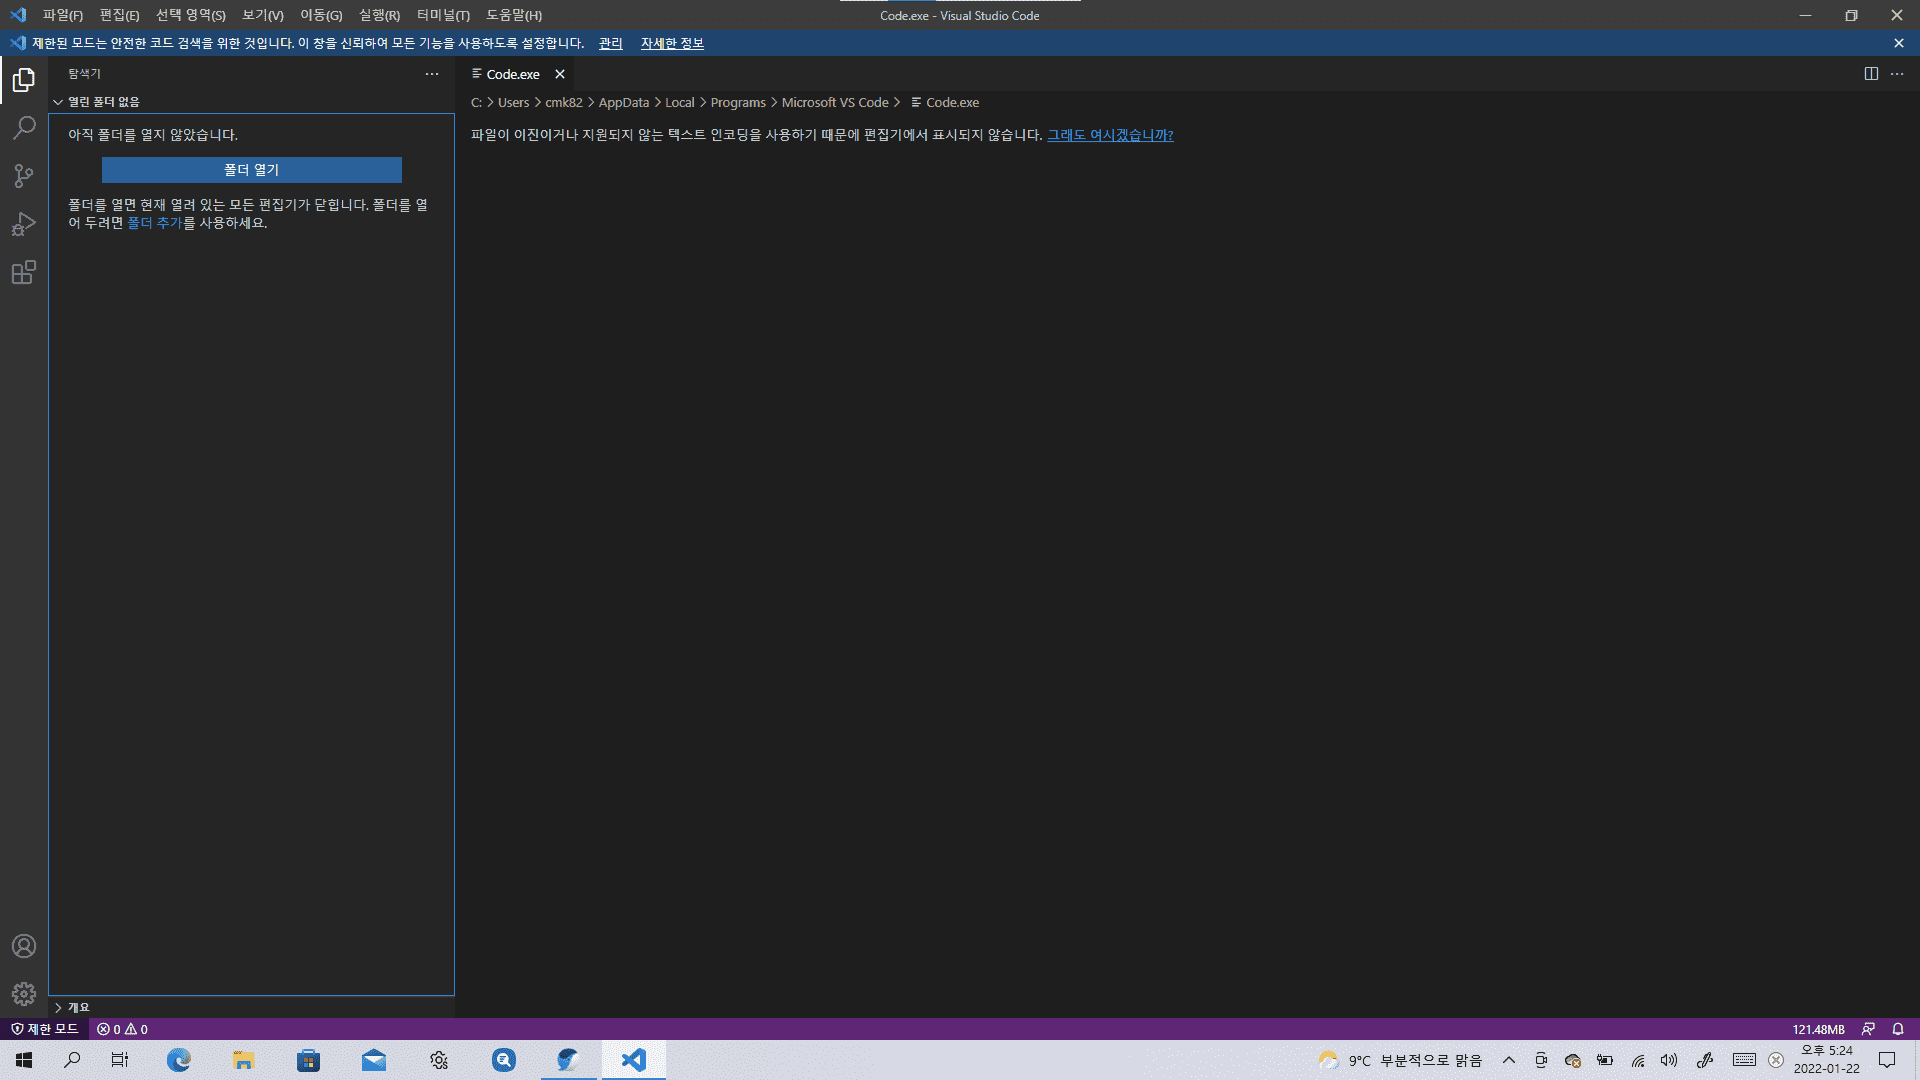Click the 그래도 여시겠습니까? link
1920x1080 pixels.
(x=1110, y=135)
